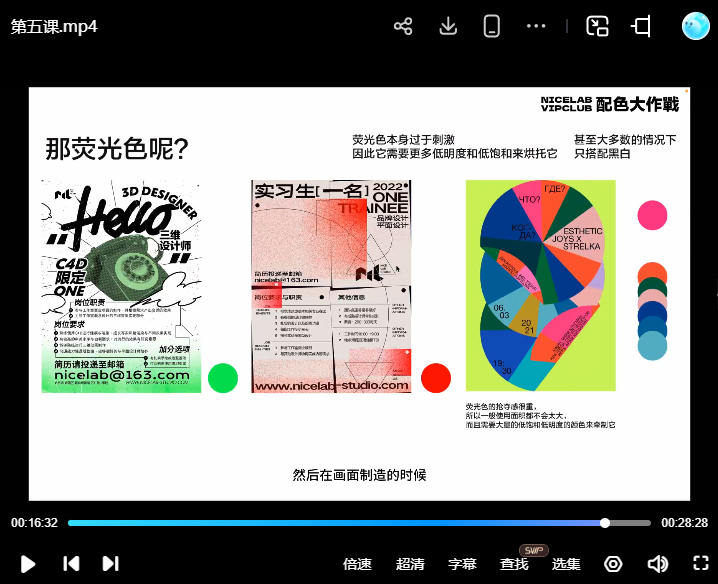Open the 倍速 playback speed menu
The image size is (718, 584).
point(357,564)
